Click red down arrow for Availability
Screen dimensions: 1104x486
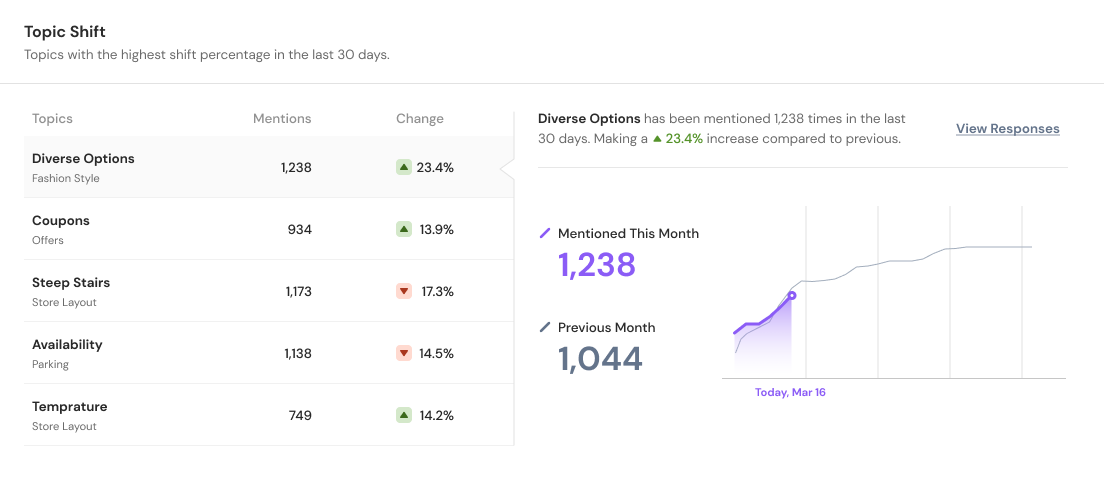pos(404,353)
